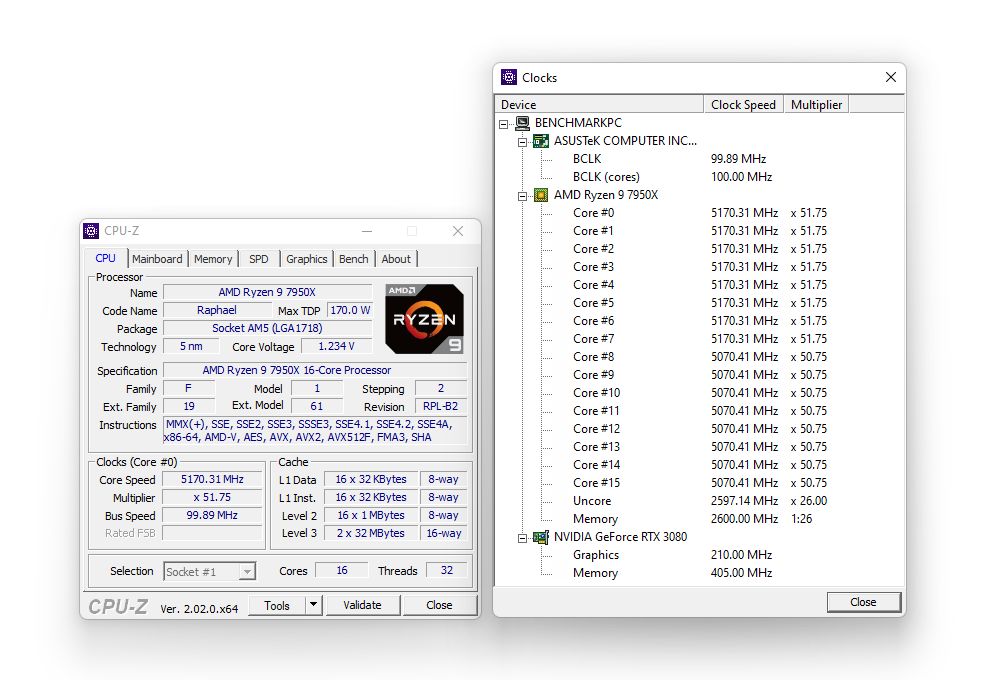1000x680 pixels.
Task: Click the Instructions list text
Action: tap(315, 431)
